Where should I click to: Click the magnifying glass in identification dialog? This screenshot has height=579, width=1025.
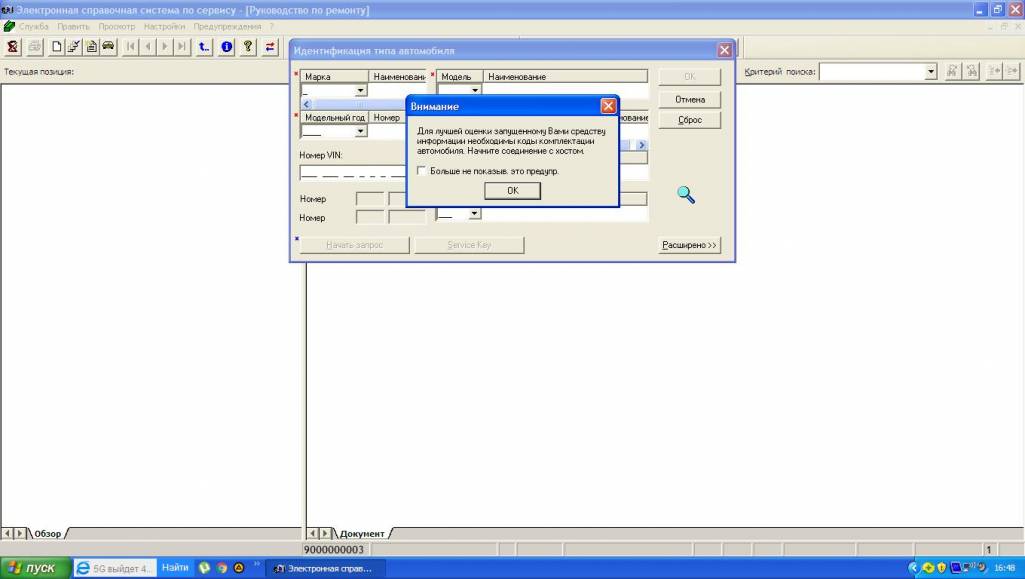click(x=686, y=195)
